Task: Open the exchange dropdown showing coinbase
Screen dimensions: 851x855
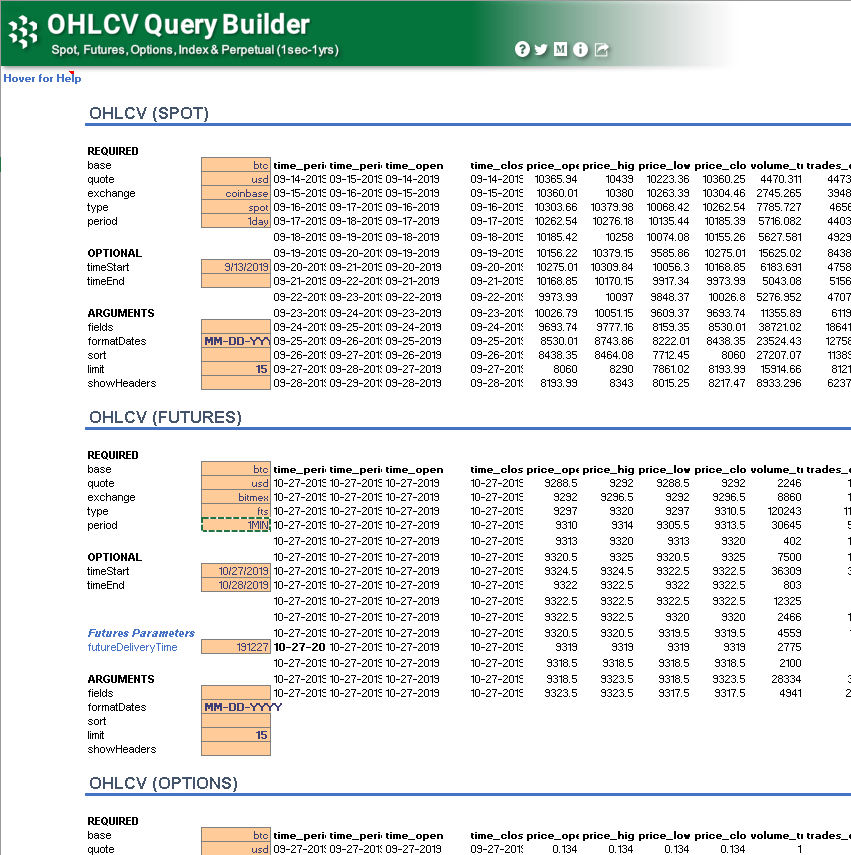Action: click(236, 193)
